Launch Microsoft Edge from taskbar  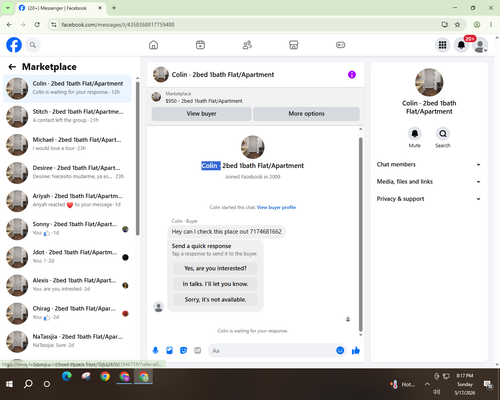[x=67, y=376]
